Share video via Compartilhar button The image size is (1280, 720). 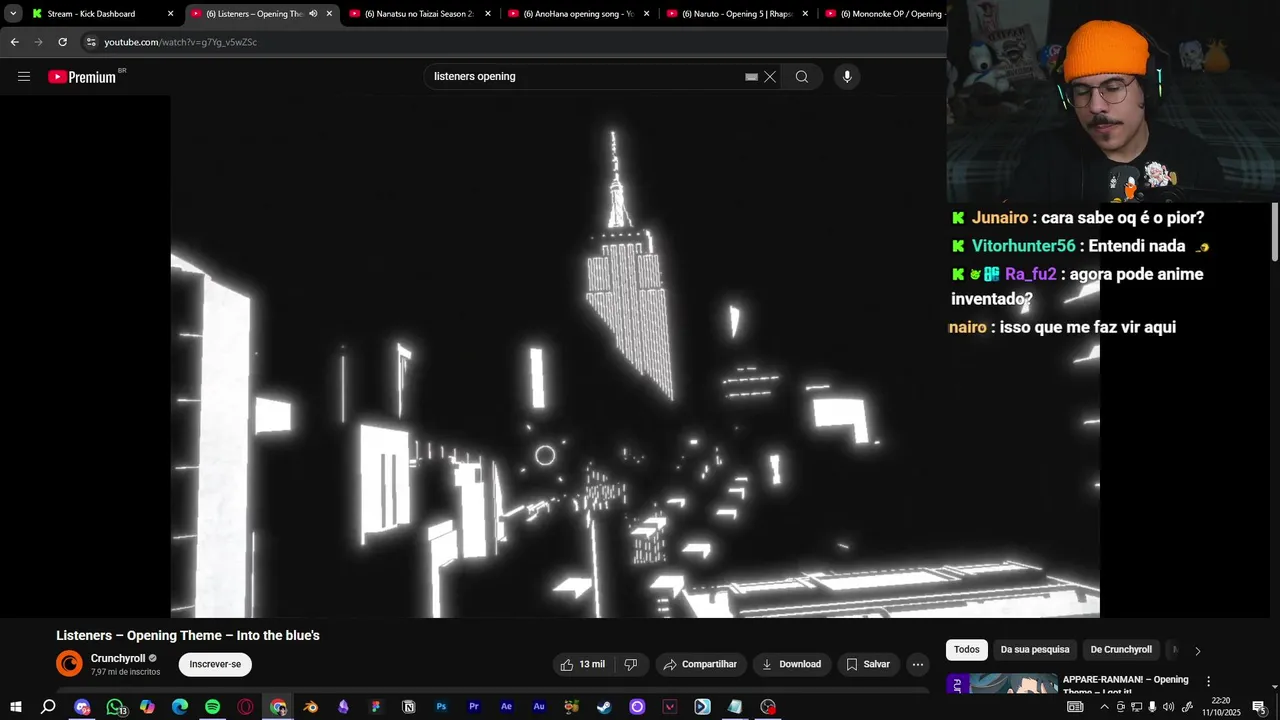(700, 664)
